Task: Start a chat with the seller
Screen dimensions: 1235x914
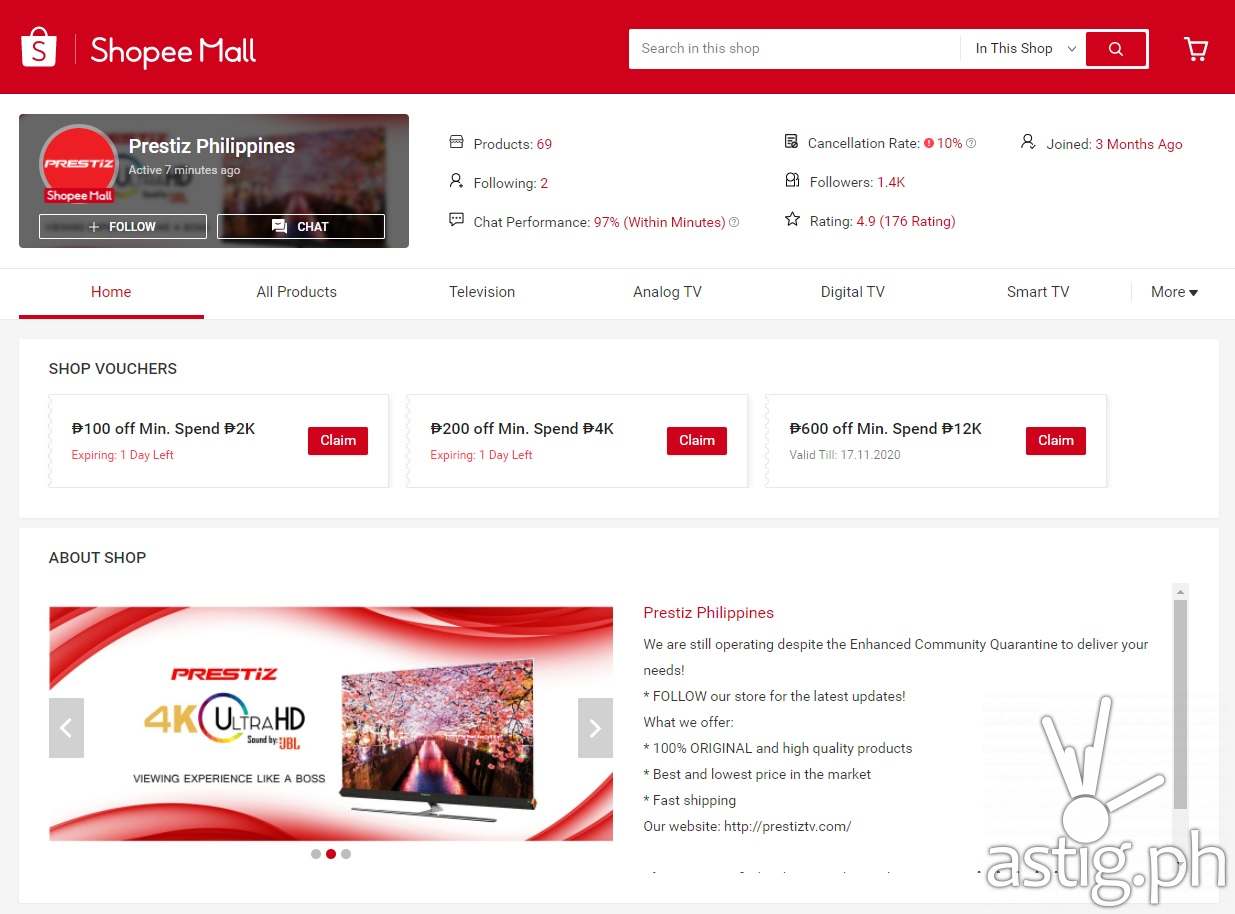Action: point(301,227)
